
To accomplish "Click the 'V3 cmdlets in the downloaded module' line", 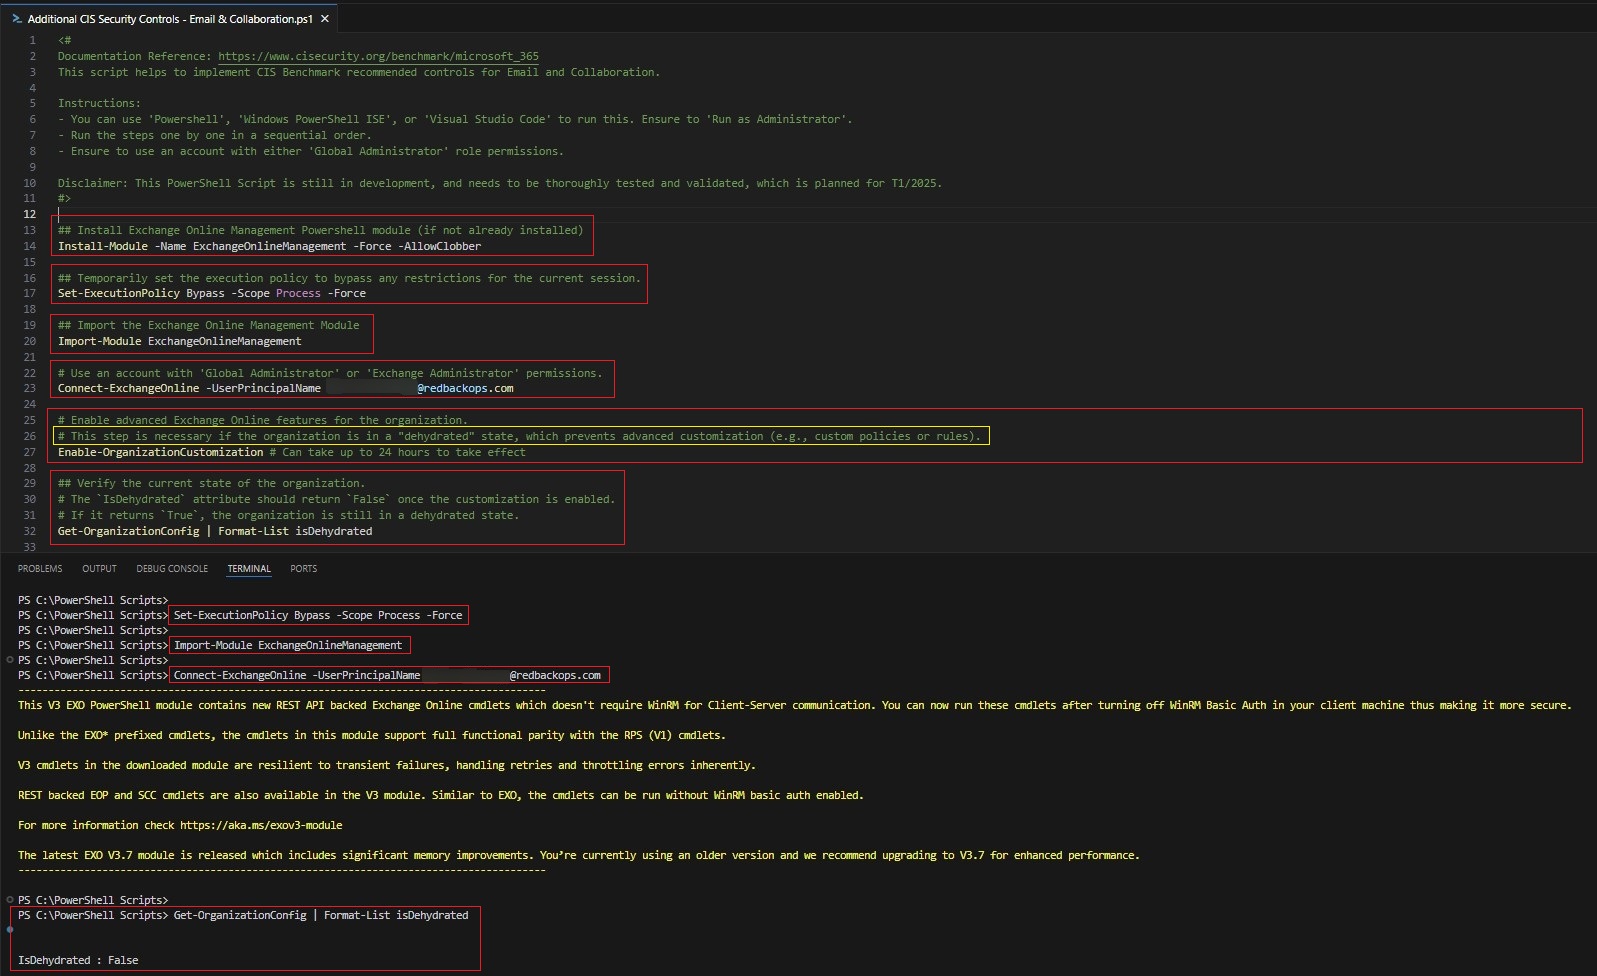I will tap(387, 765).
